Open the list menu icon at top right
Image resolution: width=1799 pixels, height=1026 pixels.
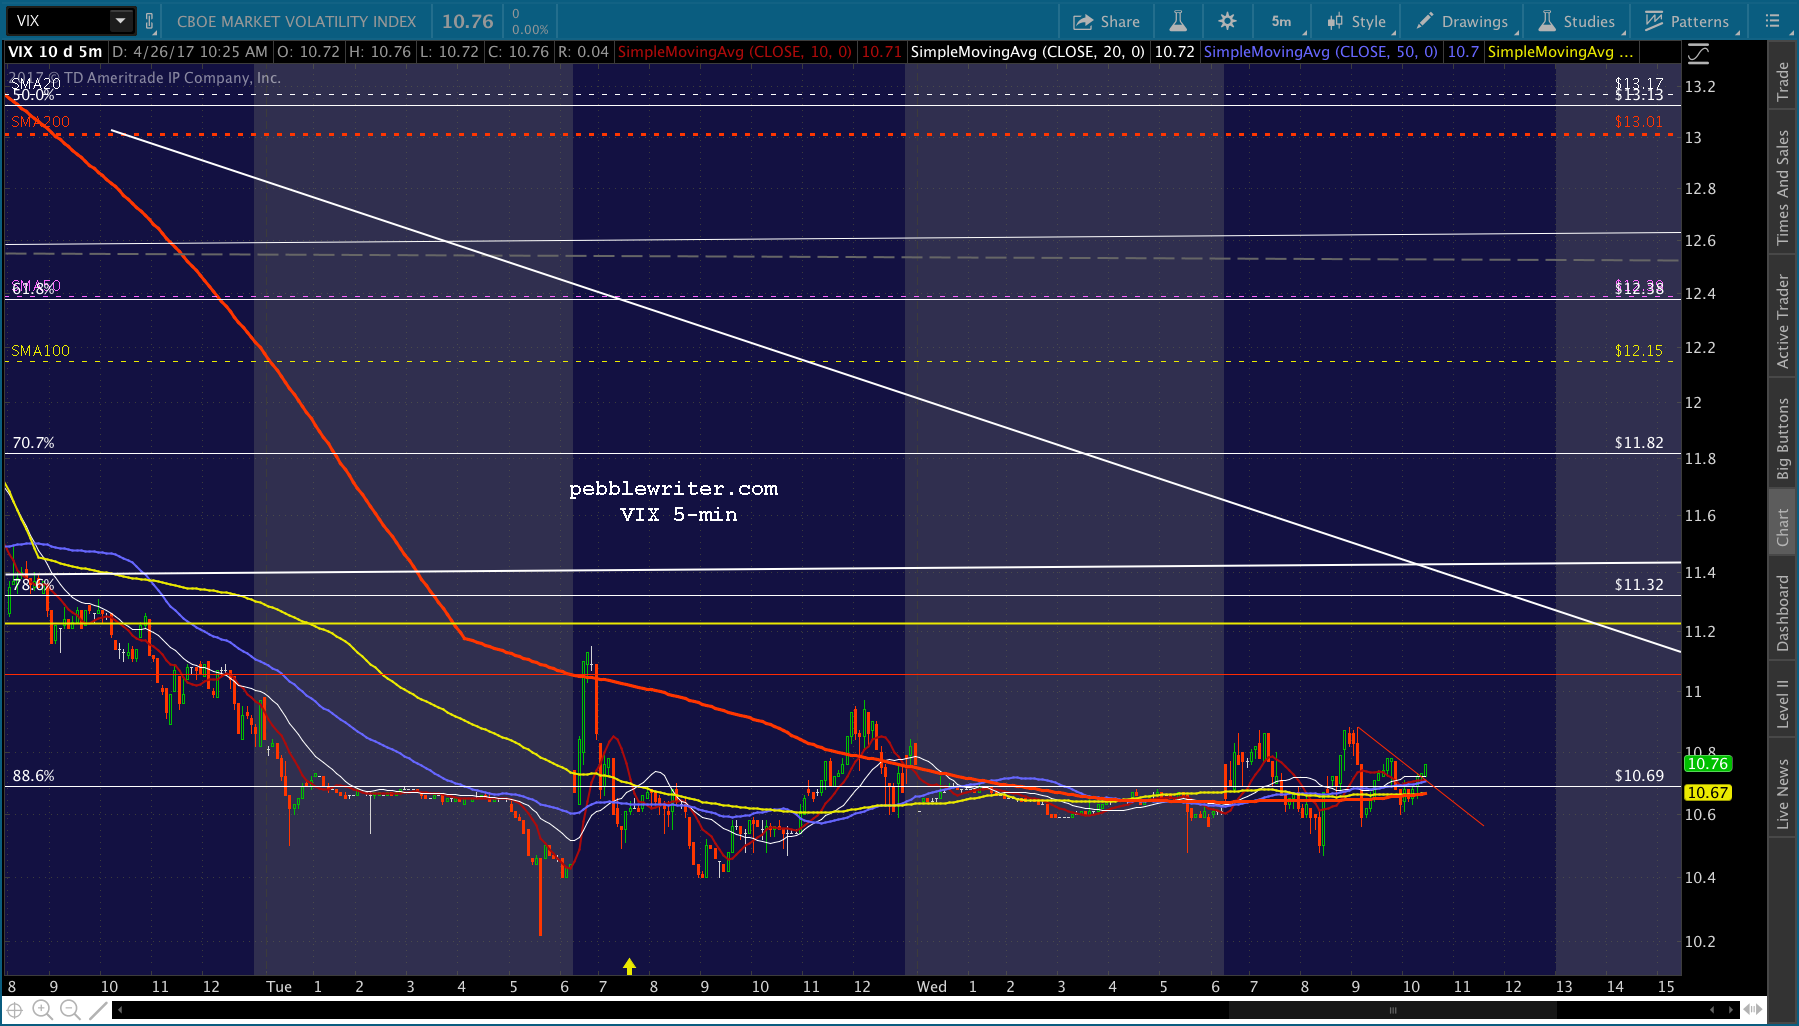(x=1773, y=21)
